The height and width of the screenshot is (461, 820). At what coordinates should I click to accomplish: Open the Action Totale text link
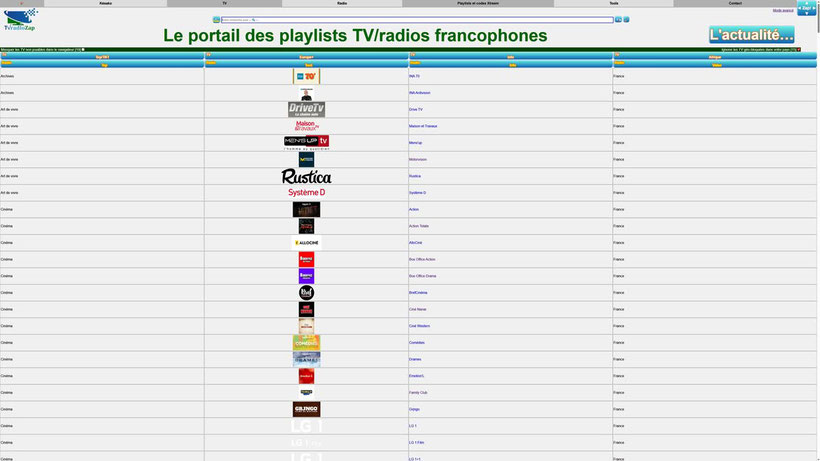[419, 226]
